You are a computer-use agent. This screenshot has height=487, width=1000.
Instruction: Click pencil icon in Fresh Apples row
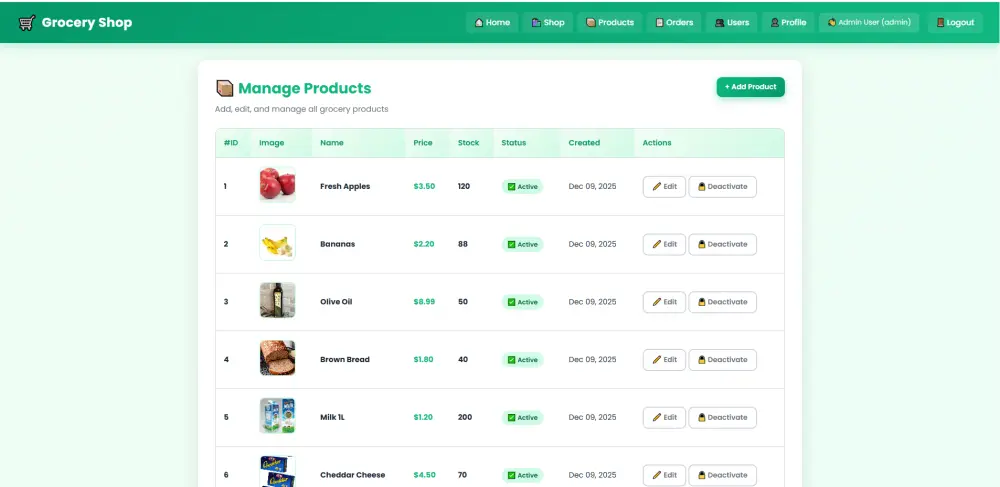656,187
